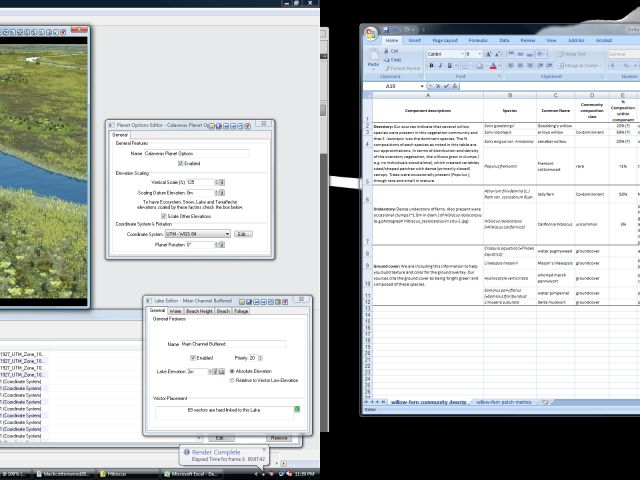Click the formula bar Enter checkmark icon
Image resolution: width=640 pixels, height=480 pixels.
(x=446, y=86)
